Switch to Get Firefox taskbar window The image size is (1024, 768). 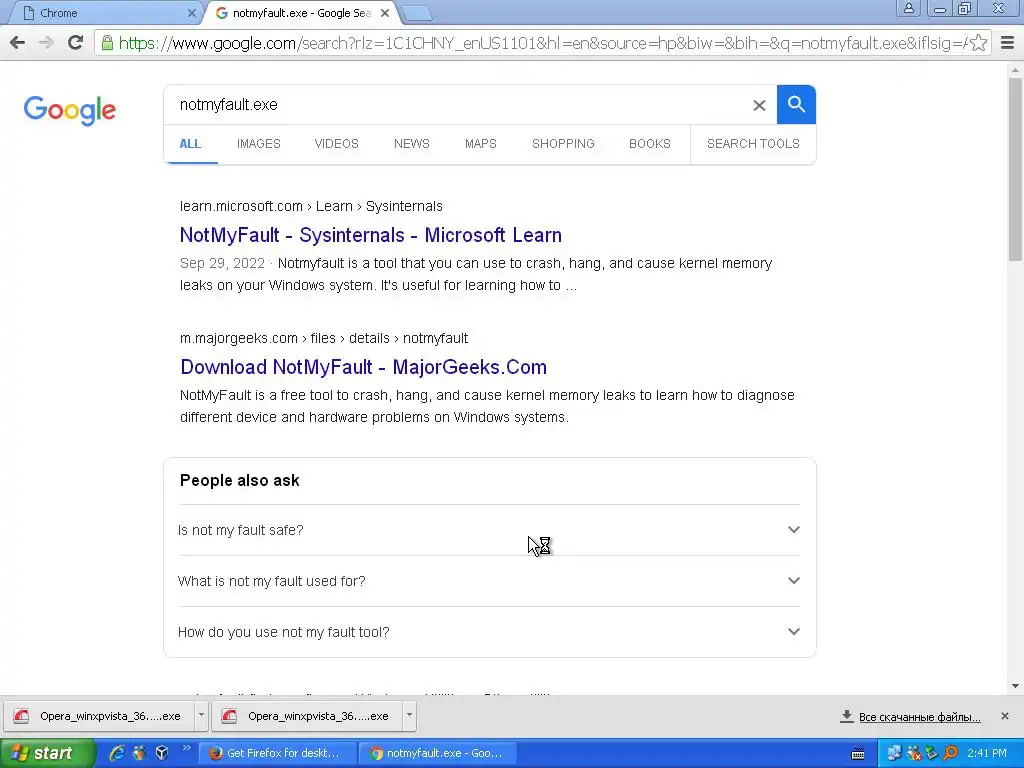(277, 753)
